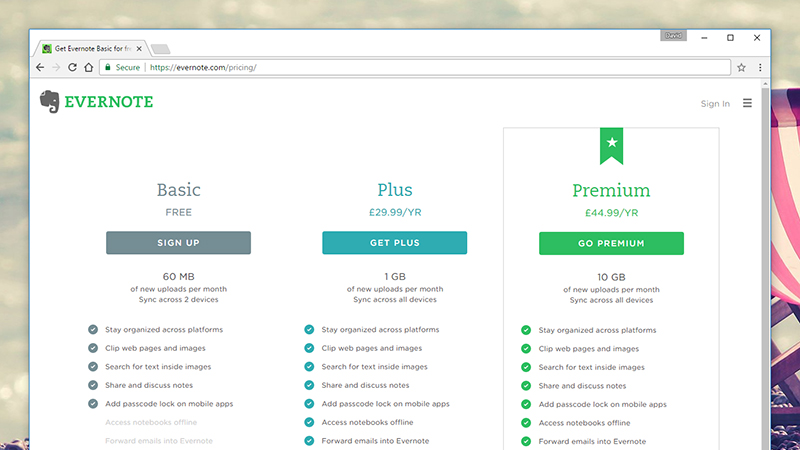
Task: Click 'Sync across 2 devices' text under Basic
Action: point(179,299)
